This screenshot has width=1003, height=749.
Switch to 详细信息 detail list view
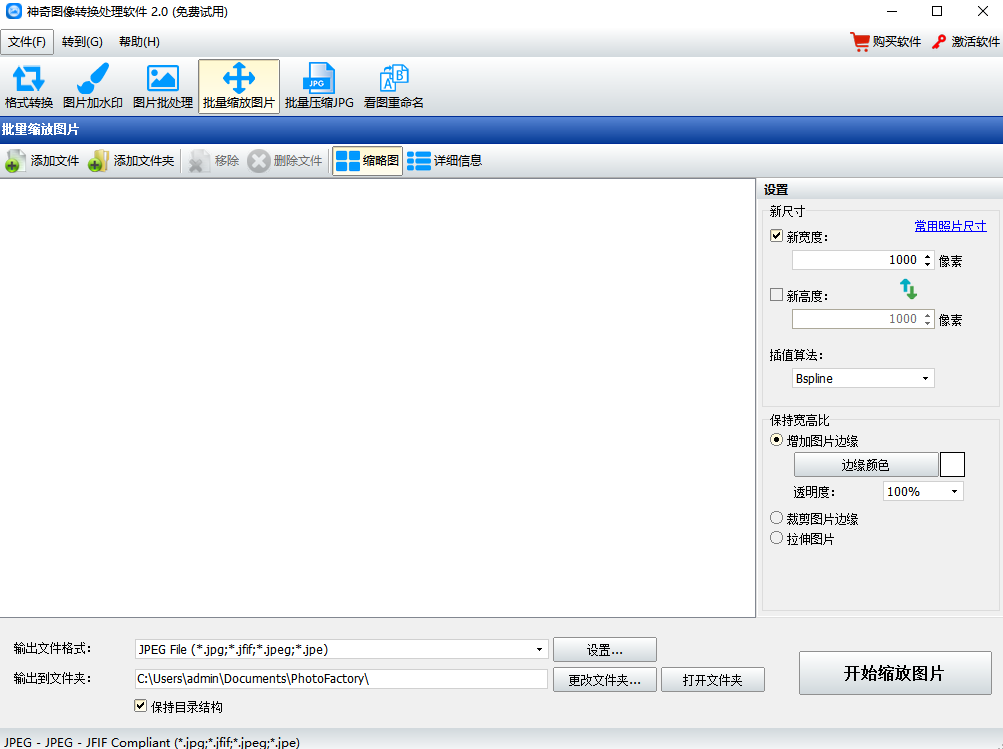point(445,161)
